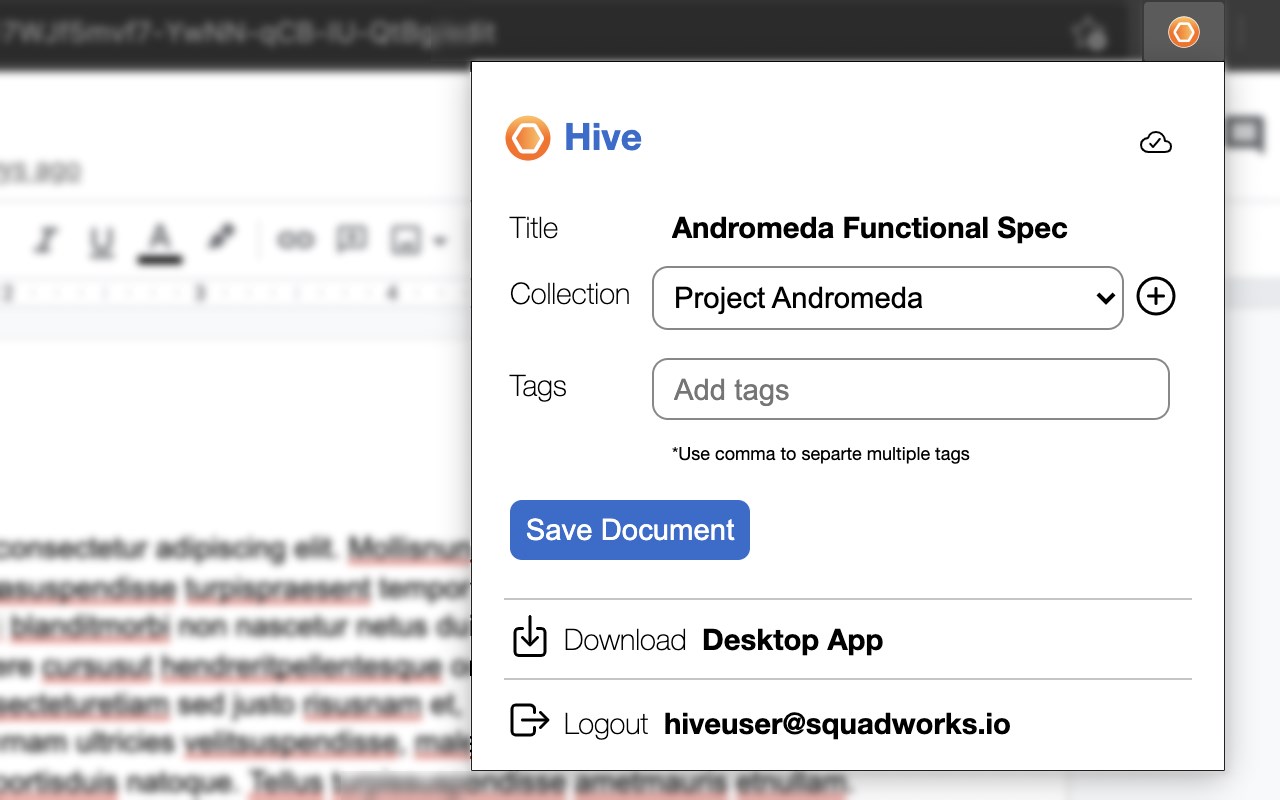
Task: Open the Desktop App download link
Action: click(x=792, y=640)
